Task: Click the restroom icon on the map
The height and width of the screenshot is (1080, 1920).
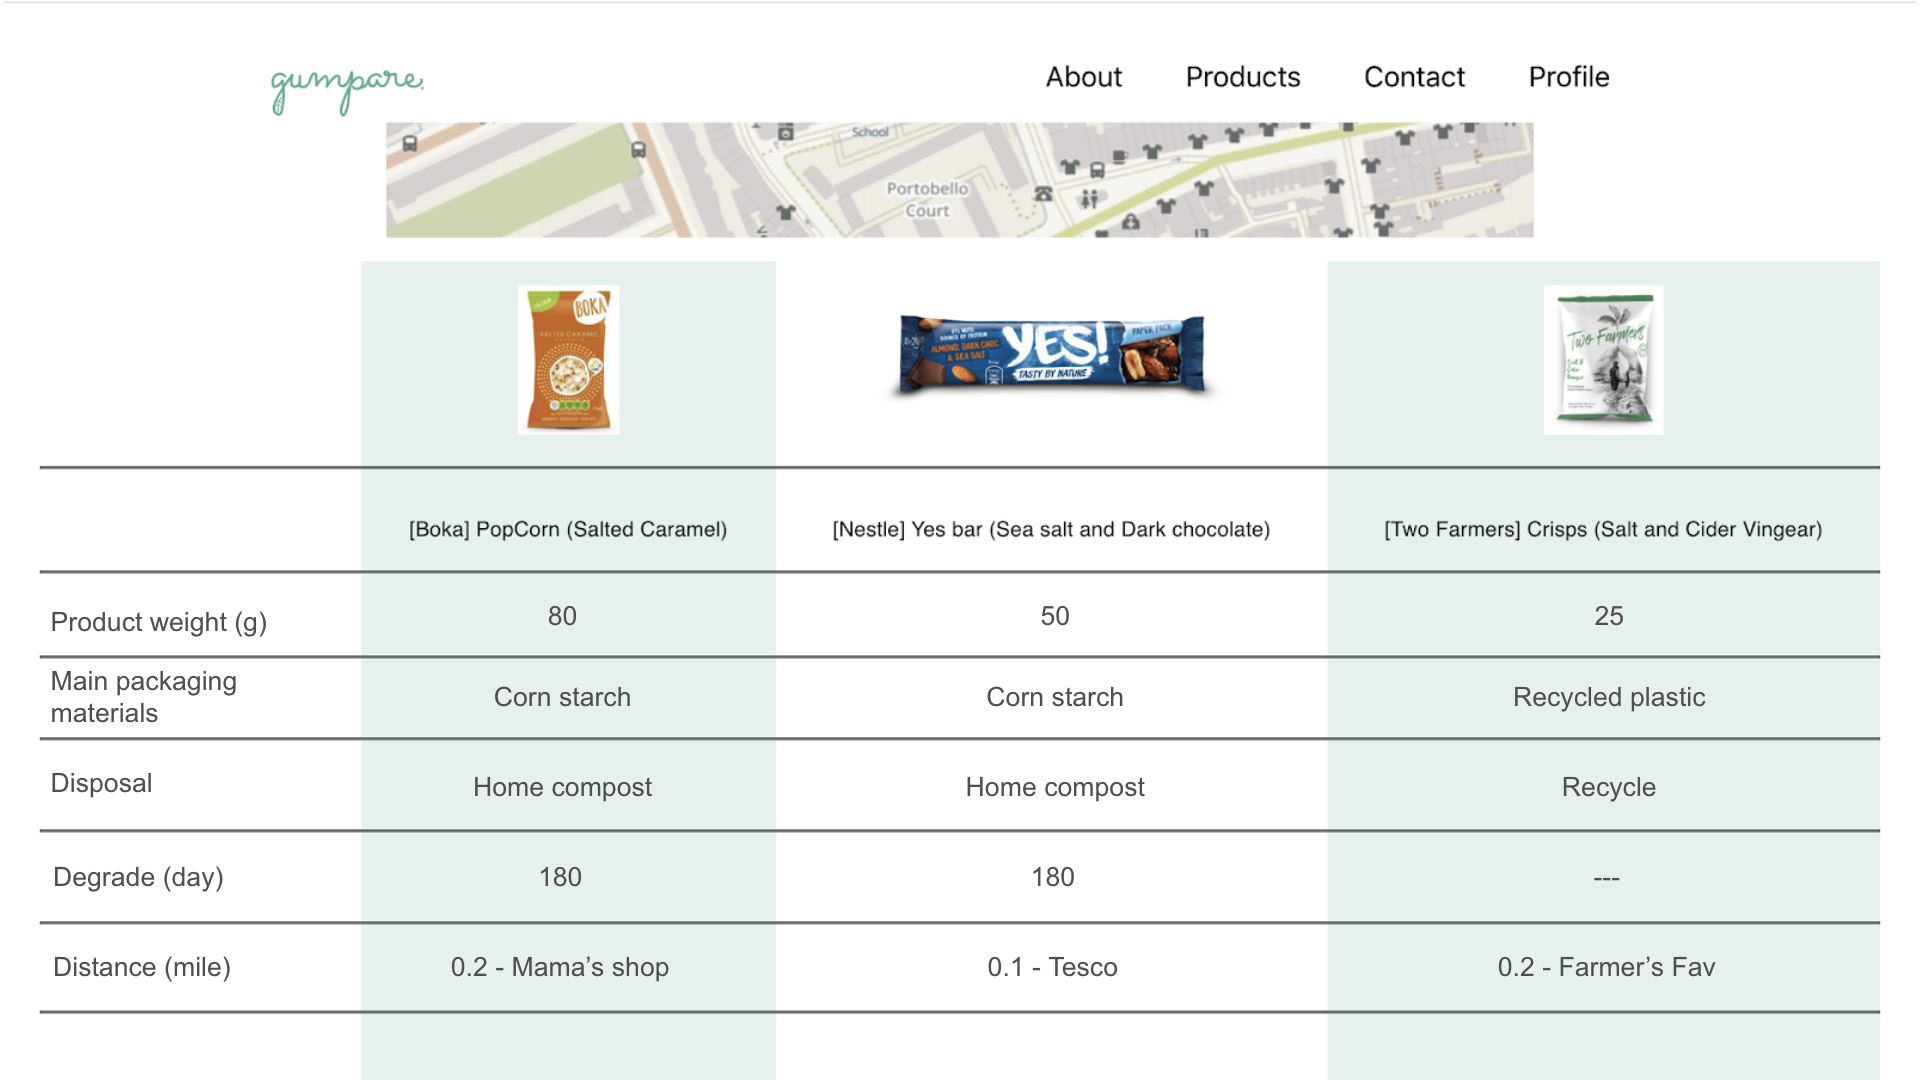Action: pyautogui.click(x=1090, y=199)
